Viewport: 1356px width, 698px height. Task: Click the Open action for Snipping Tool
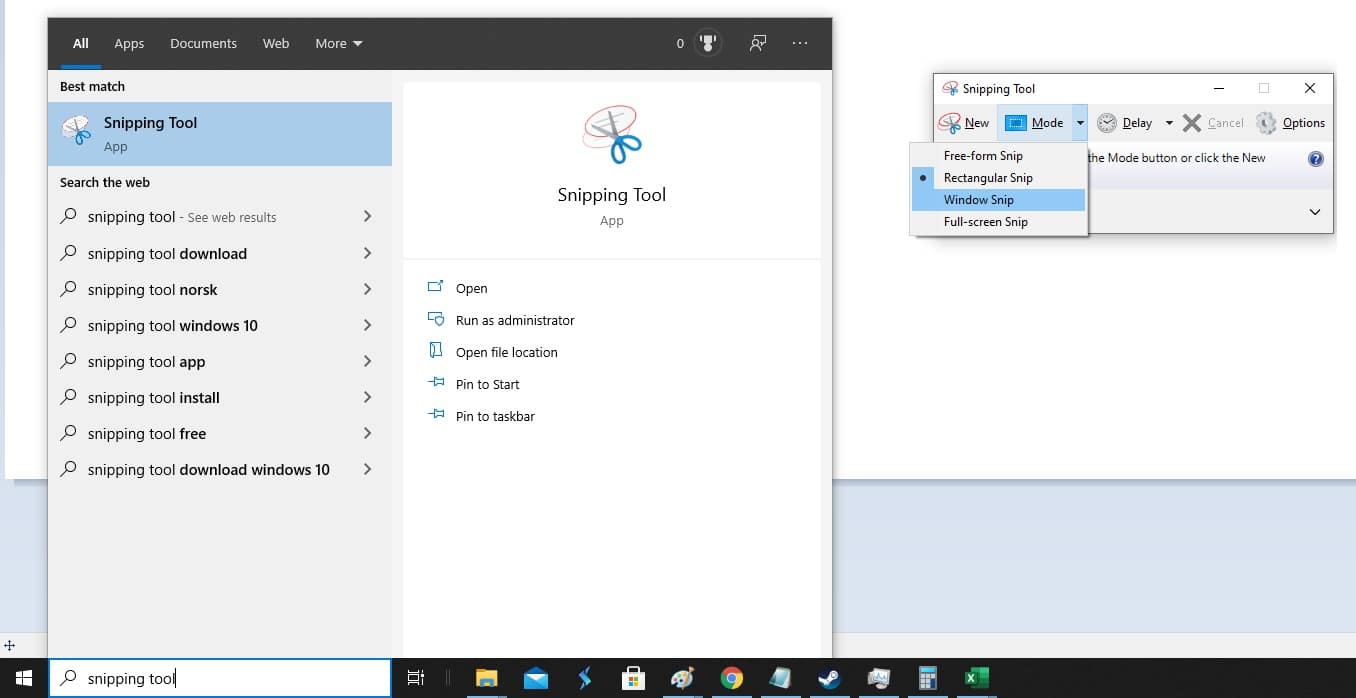pyautogui.click(x=470, y=288)
